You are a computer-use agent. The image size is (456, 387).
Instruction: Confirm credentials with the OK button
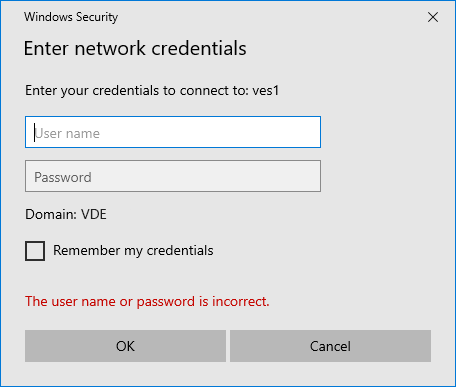click(x=125, y=346)
